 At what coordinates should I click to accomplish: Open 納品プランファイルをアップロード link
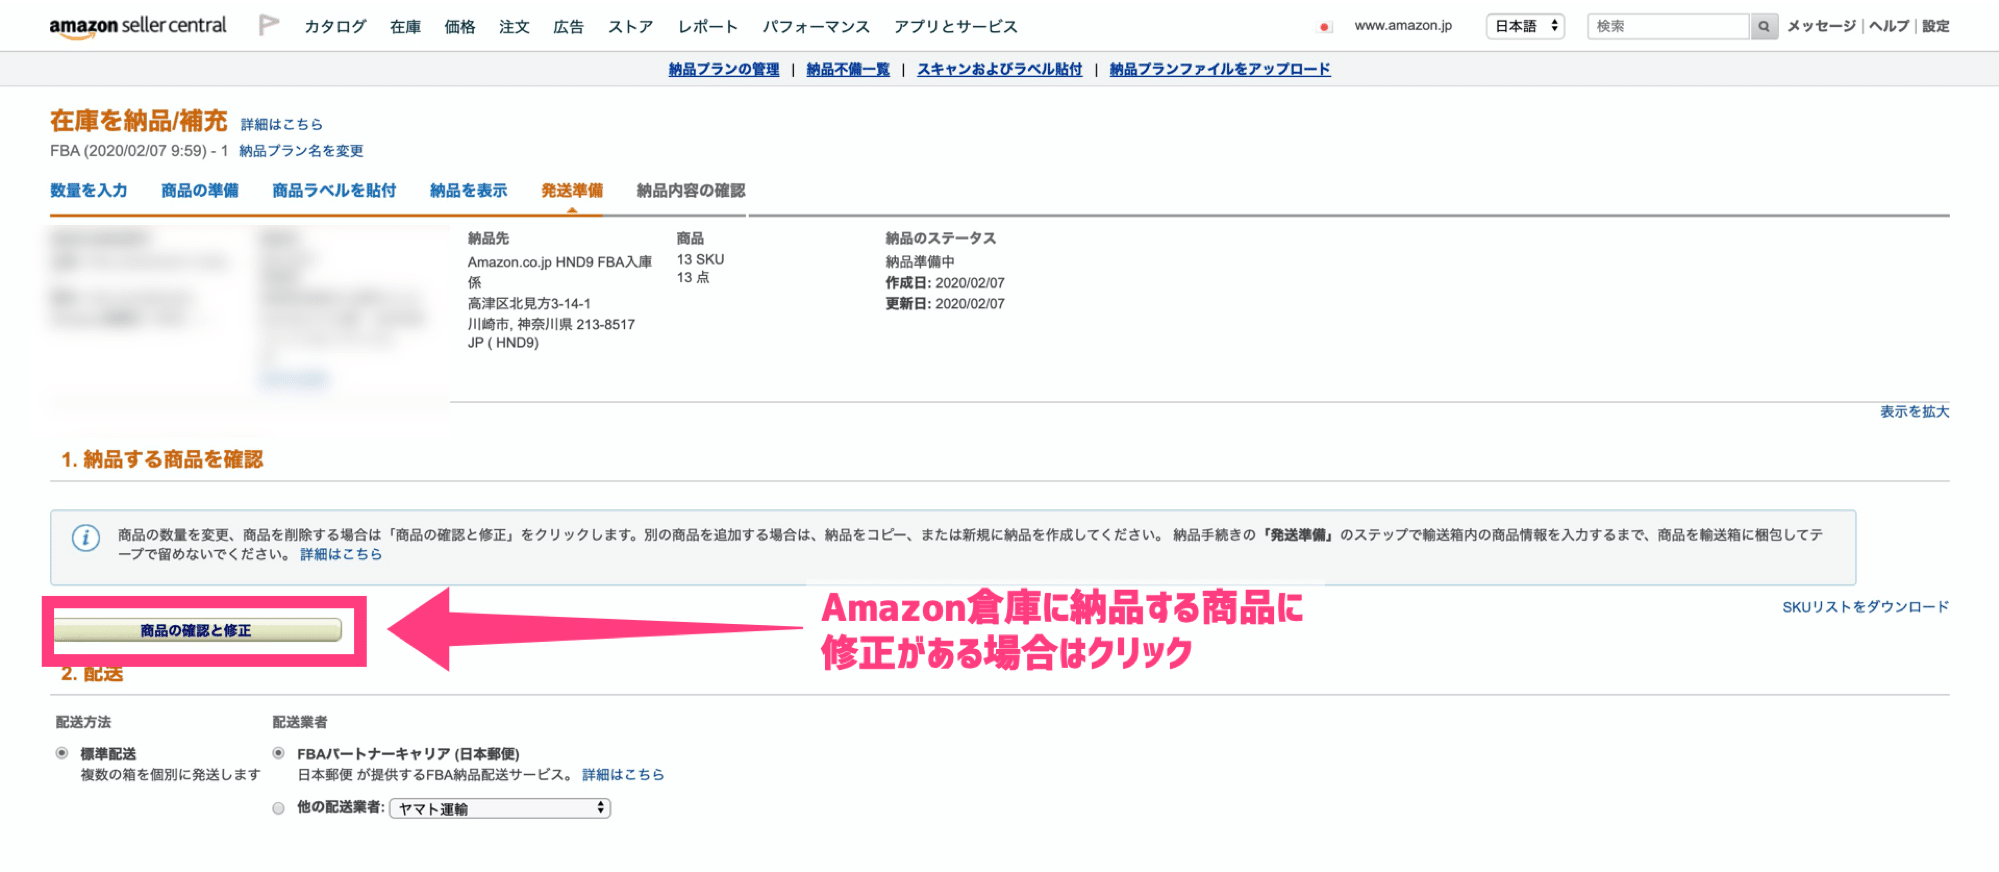(1220, 69)
